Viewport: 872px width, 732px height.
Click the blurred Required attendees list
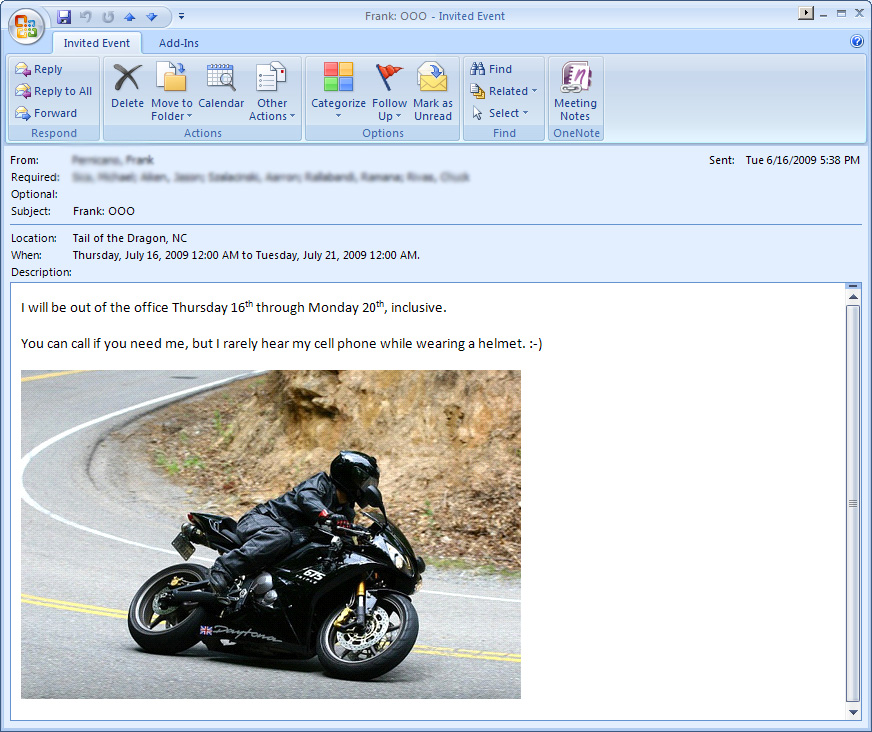pos(271,177)
